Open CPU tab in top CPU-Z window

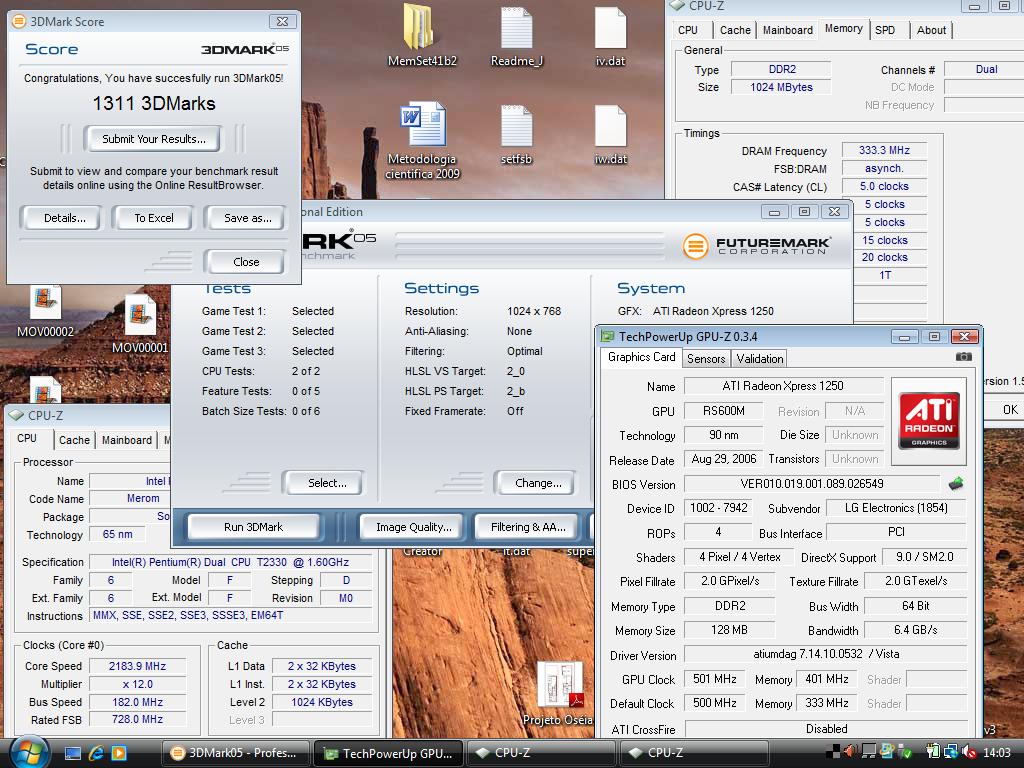click(x=688, y=30)
